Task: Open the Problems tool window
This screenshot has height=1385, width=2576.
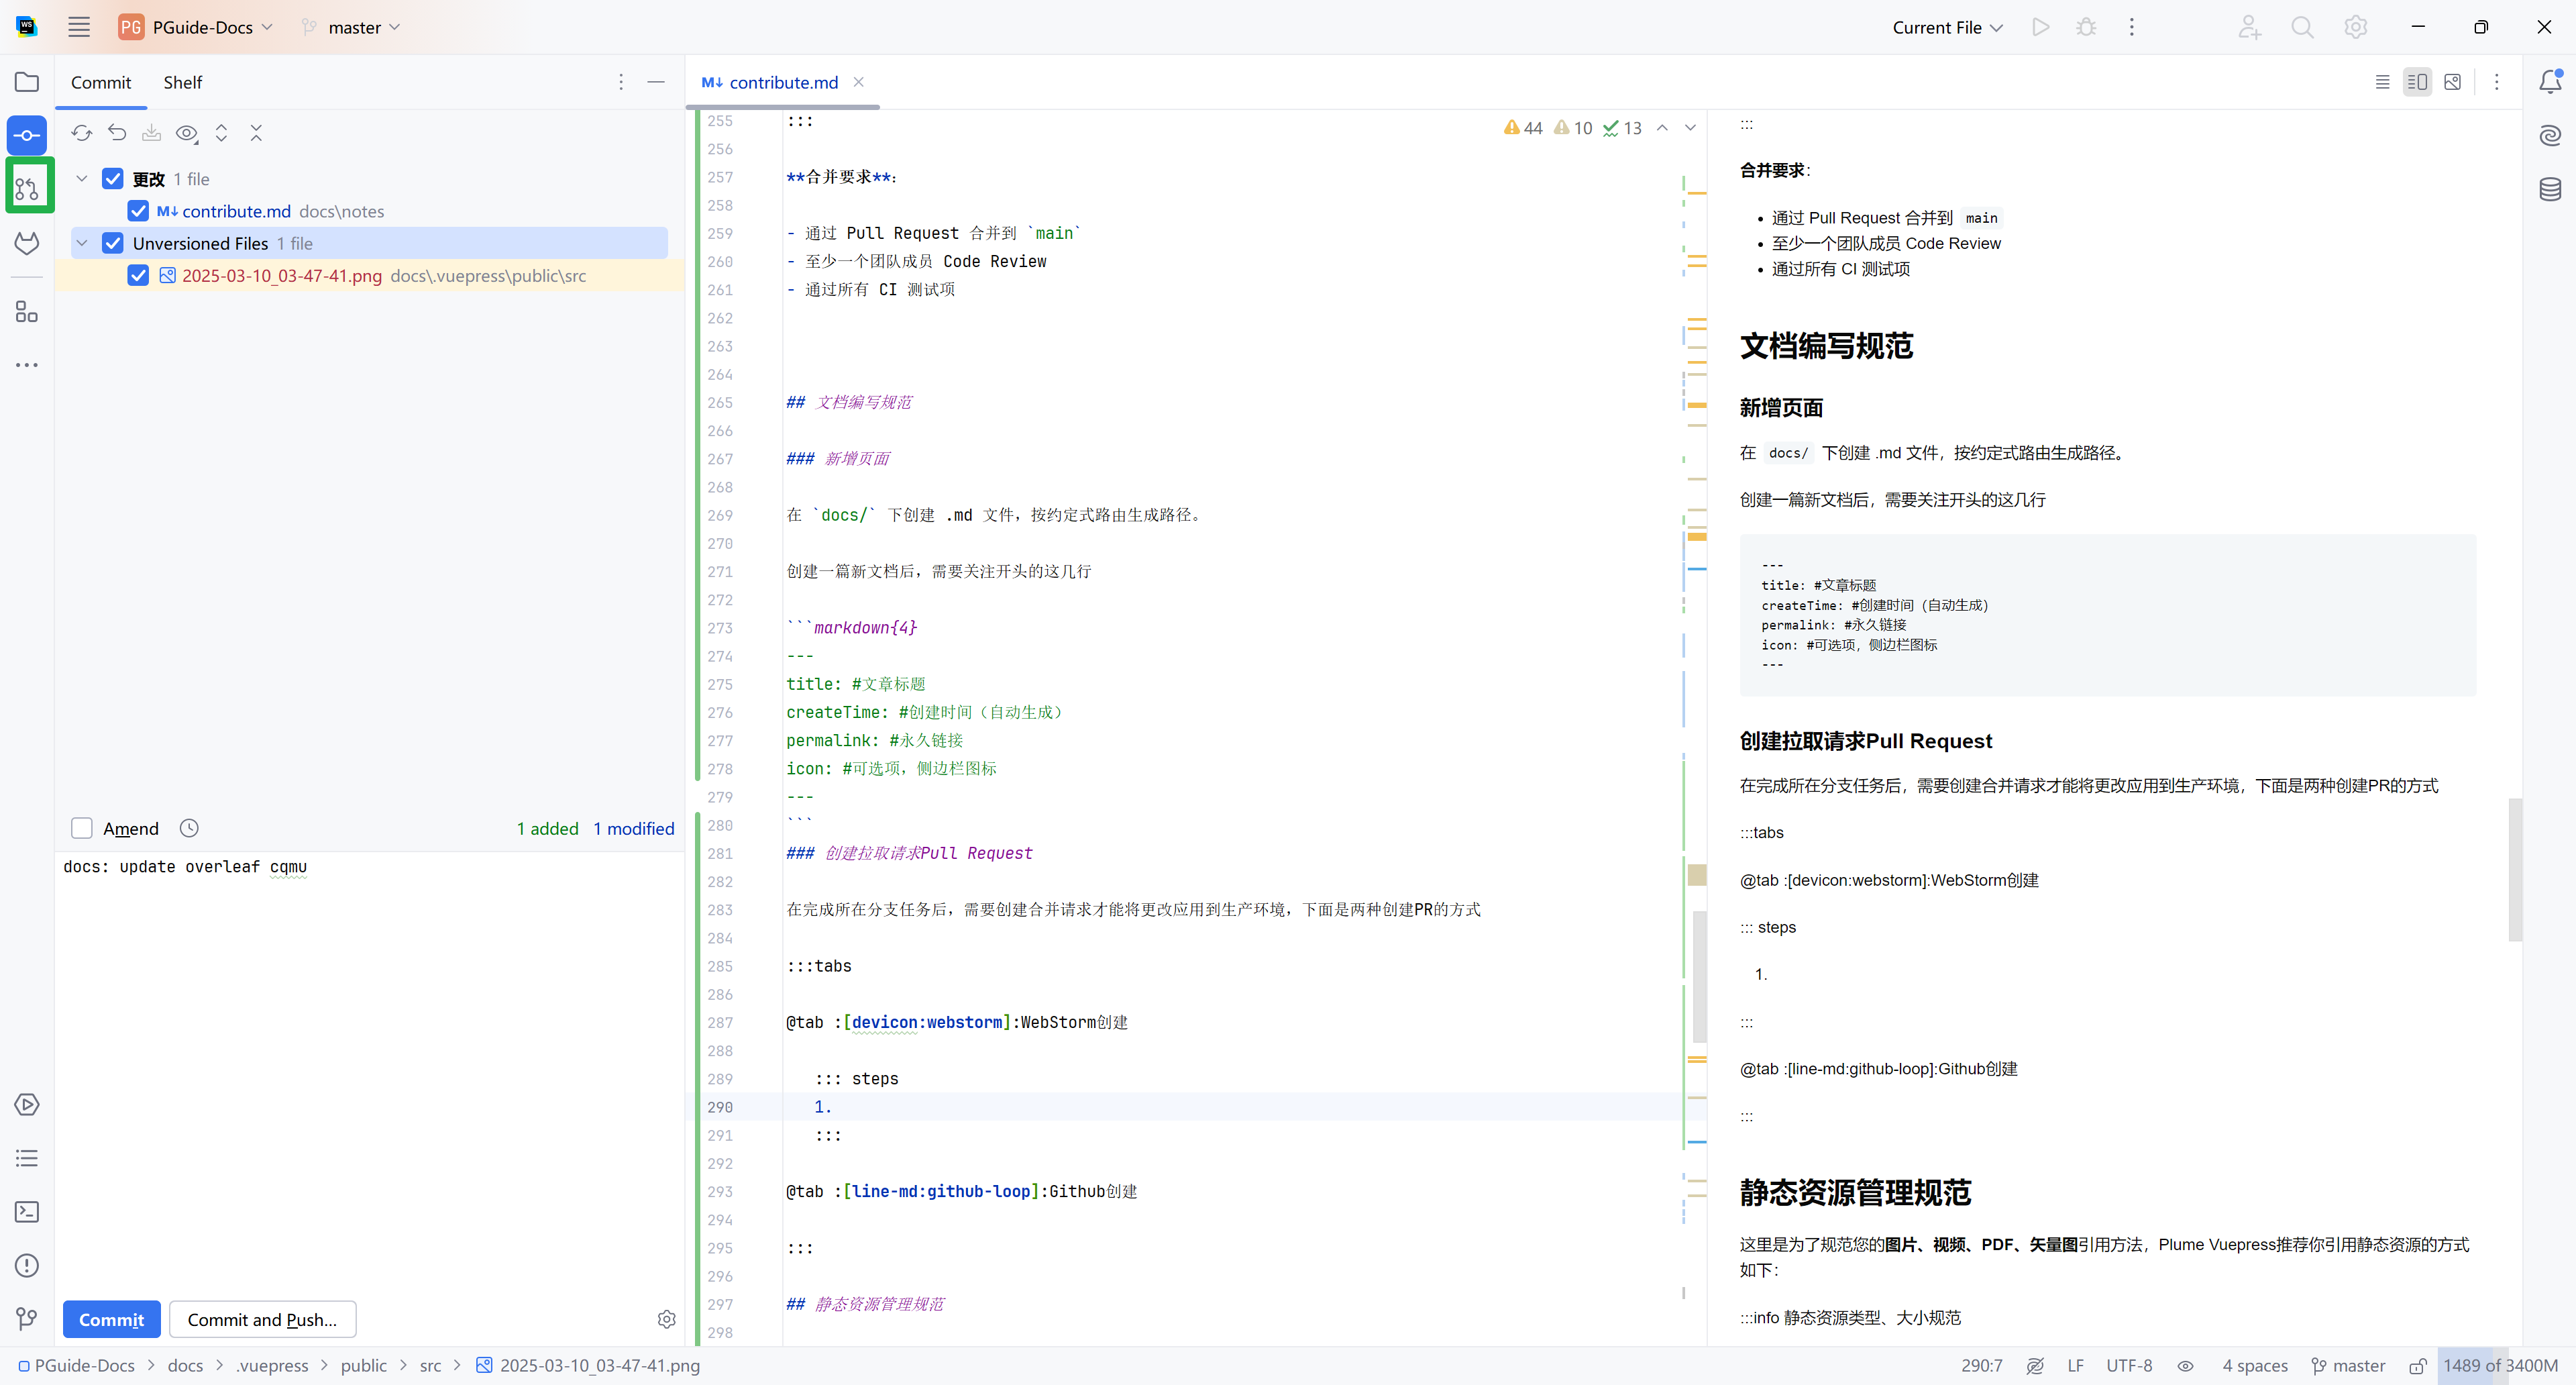Action: pyautogui.click(x=27, y=1265)
